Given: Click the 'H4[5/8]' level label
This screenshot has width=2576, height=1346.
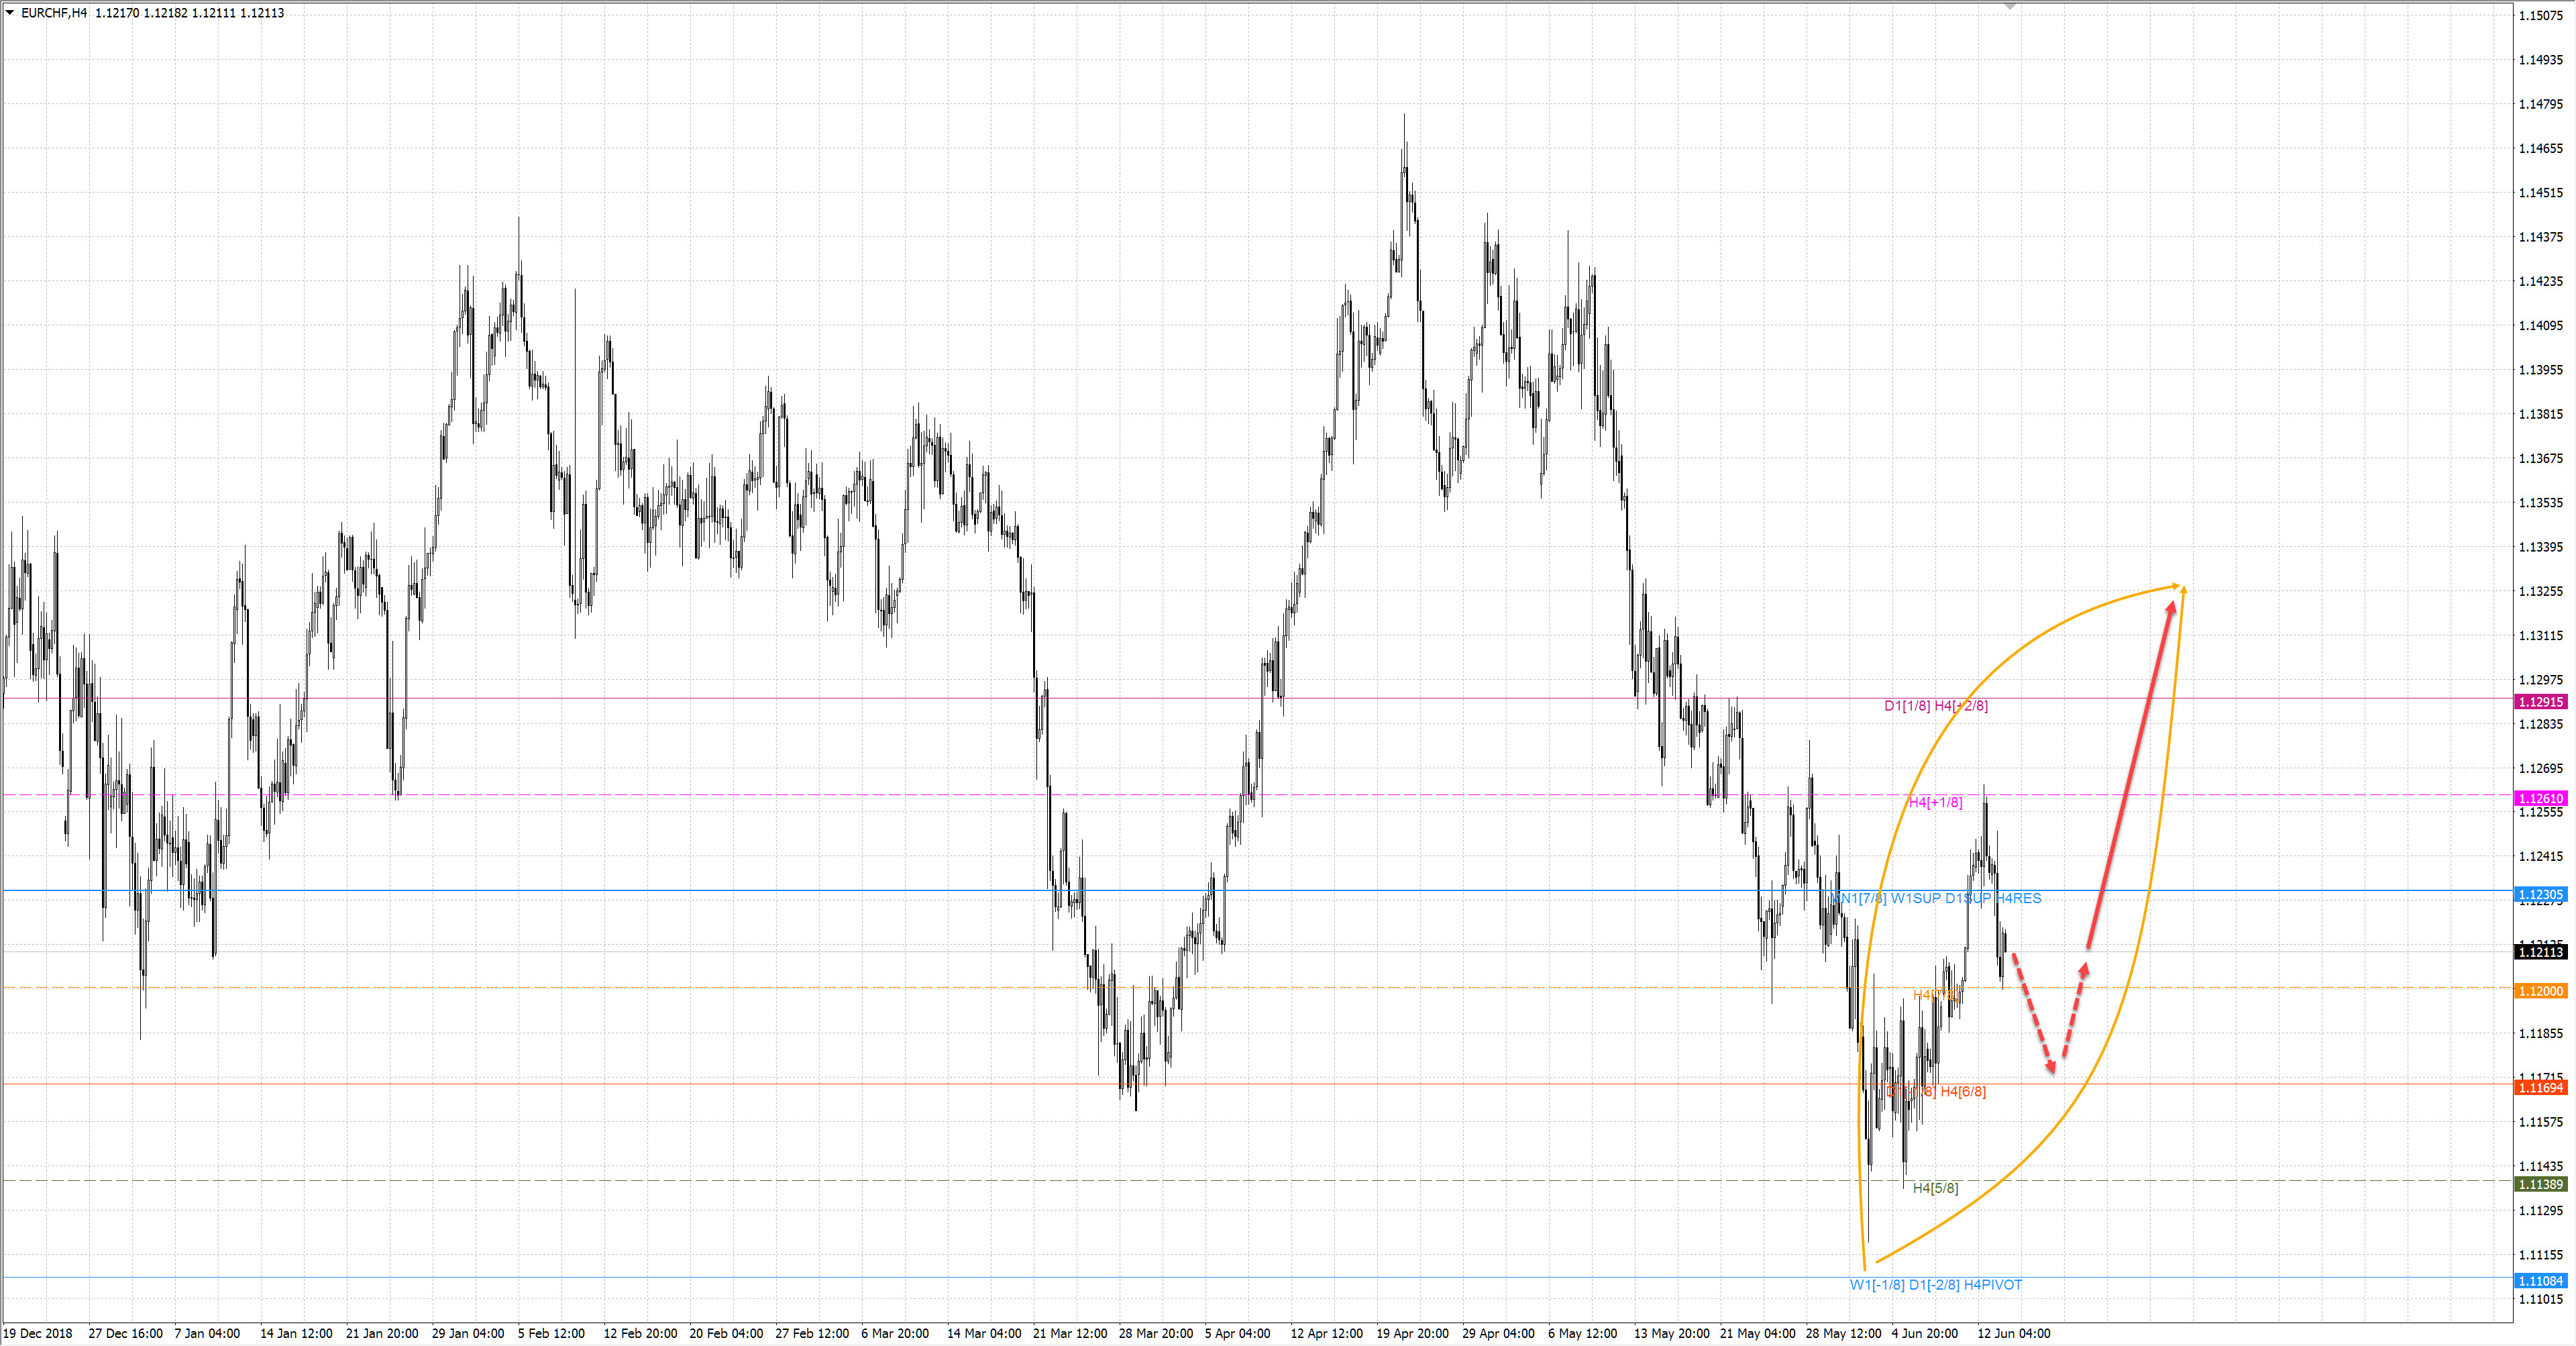Looking at the screenshot, I should click(1935, 1188).
